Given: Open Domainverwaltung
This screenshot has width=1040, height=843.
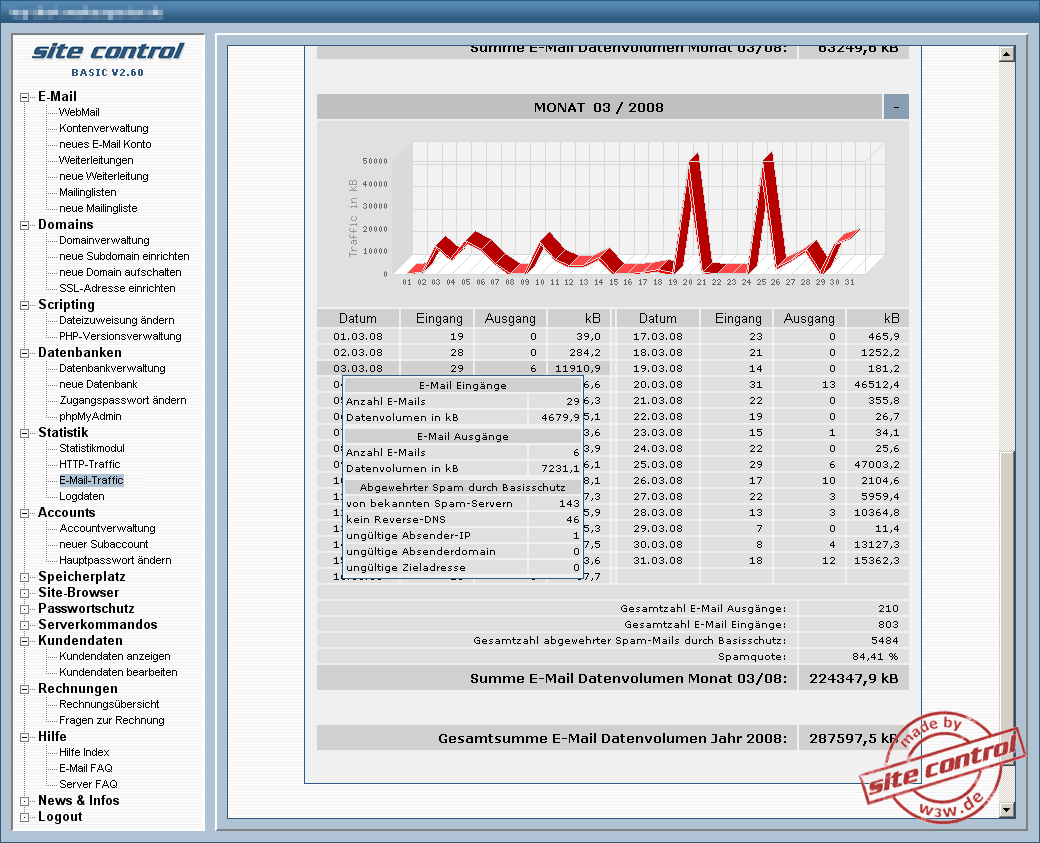Looking at the screenshot, I should coord(104,240).
